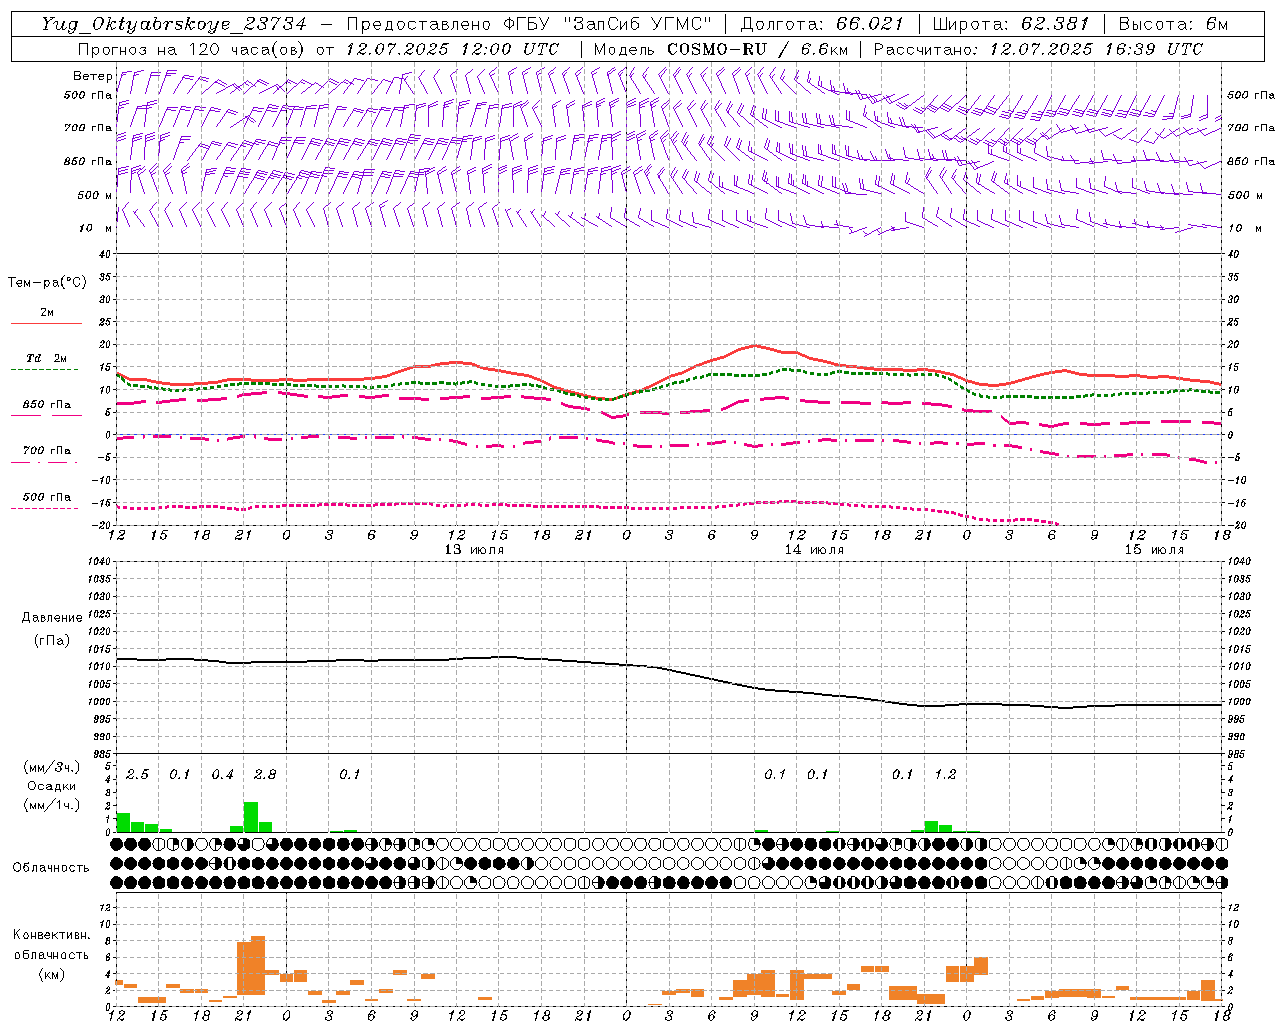Click the 2.5 precipitation total value
Image resolution: width=1280 pixels, height=1024 pixels.
tap(137, 774)
